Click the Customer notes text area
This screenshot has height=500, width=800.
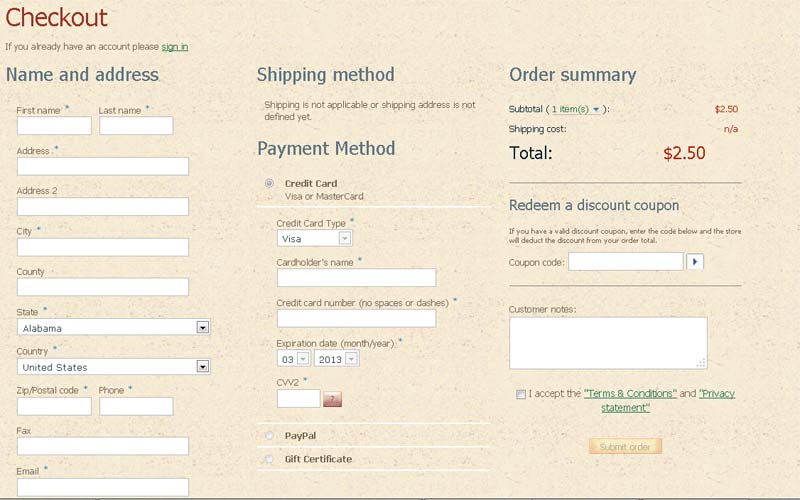pos(608,343)
